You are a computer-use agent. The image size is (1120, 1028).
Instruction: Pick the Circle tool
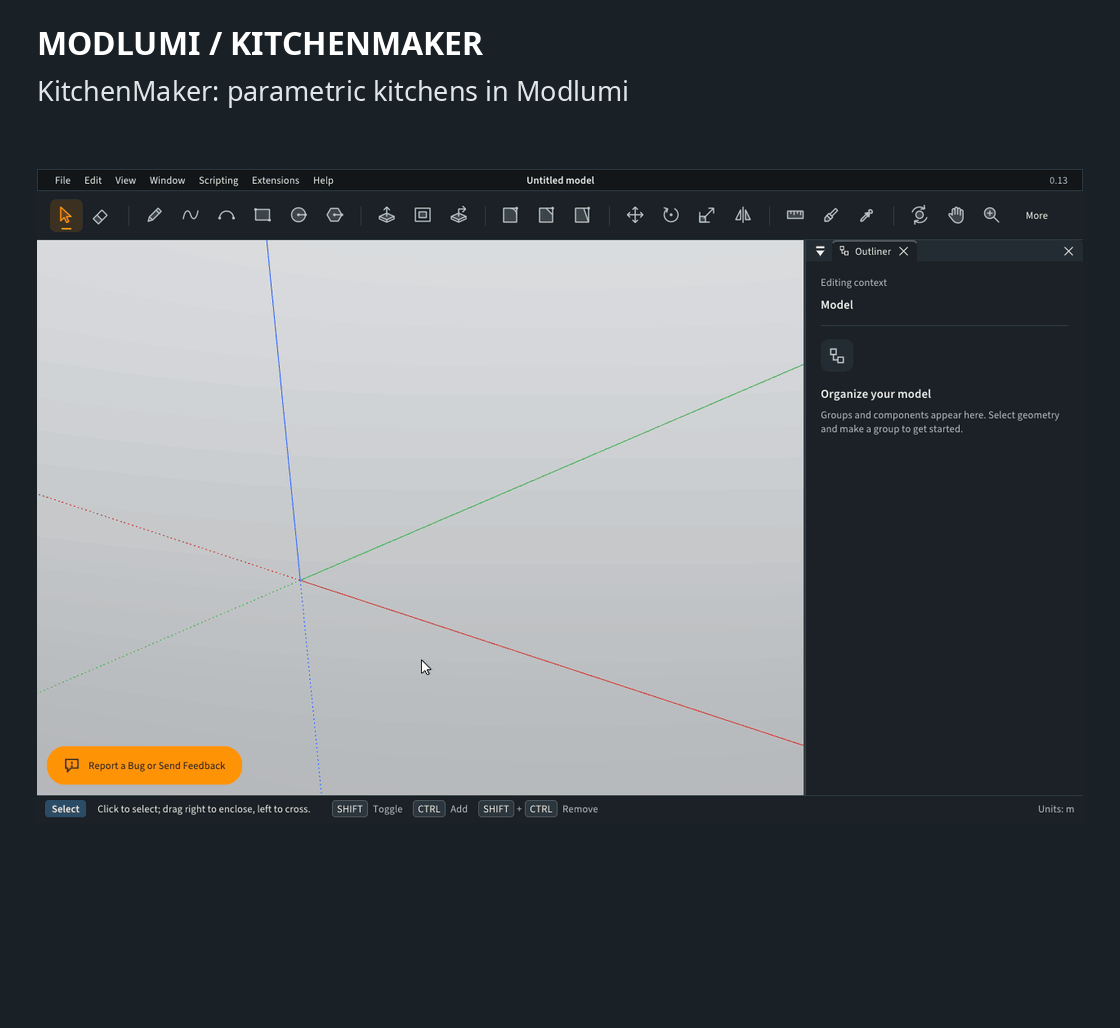point(299,215)
